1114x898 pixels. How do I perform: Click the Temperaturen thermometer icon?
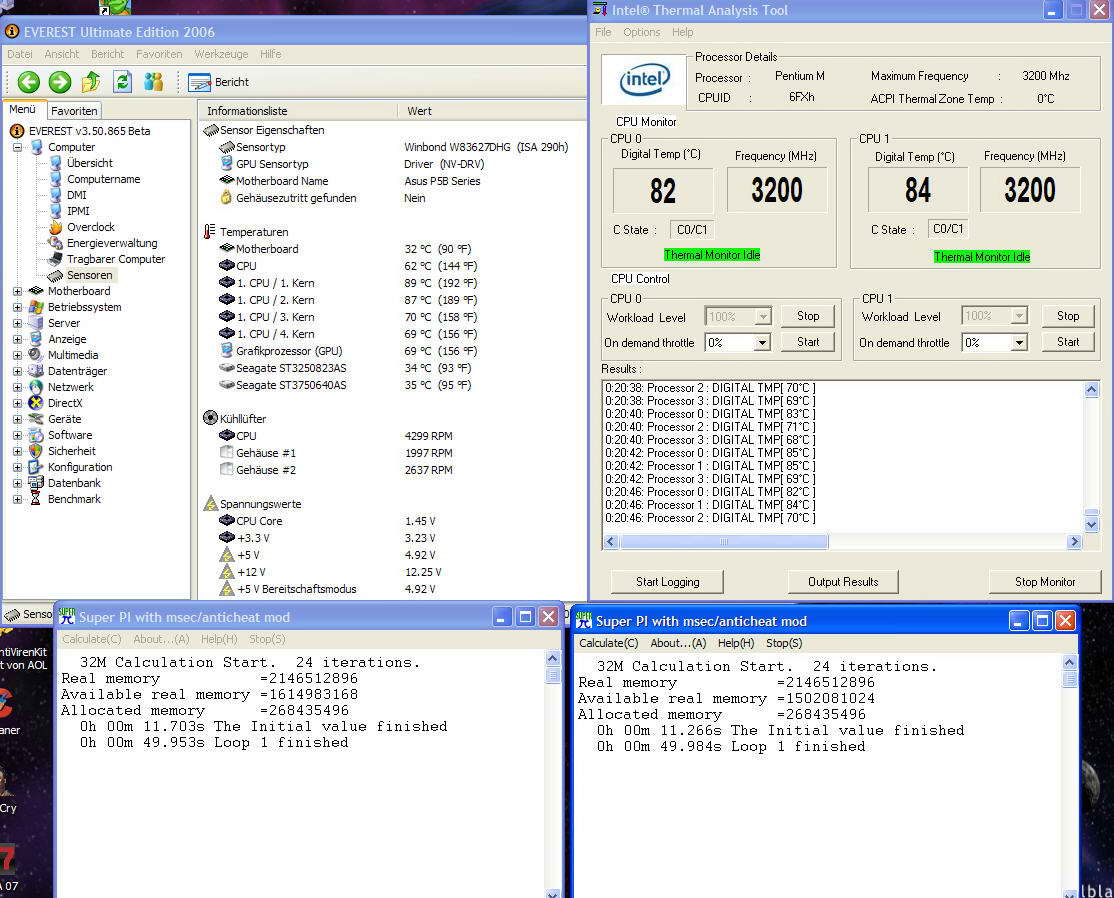209,232
